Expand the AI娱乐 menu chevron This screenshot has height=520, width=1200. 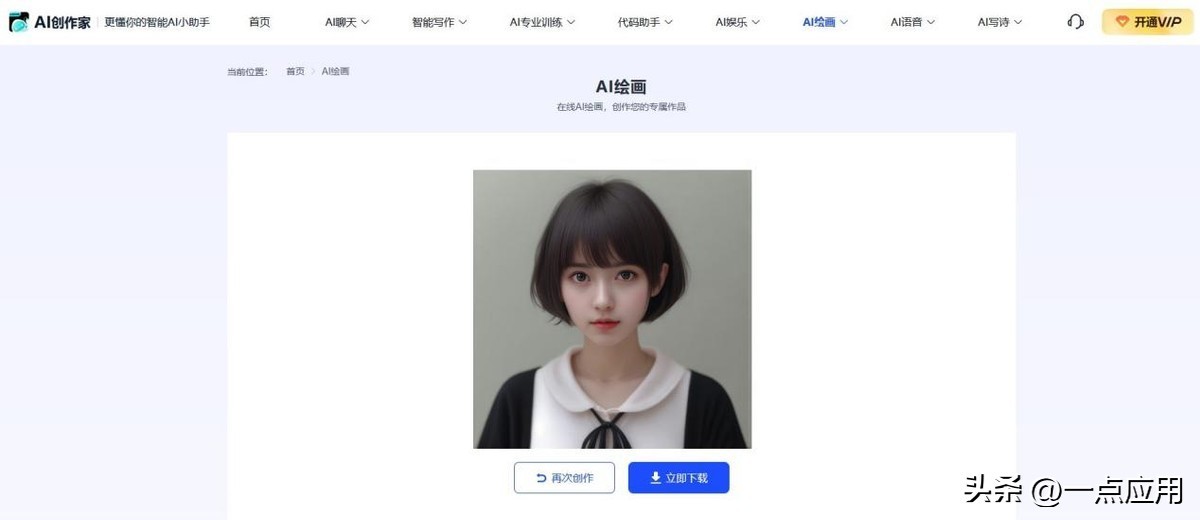tap(756, 22)
